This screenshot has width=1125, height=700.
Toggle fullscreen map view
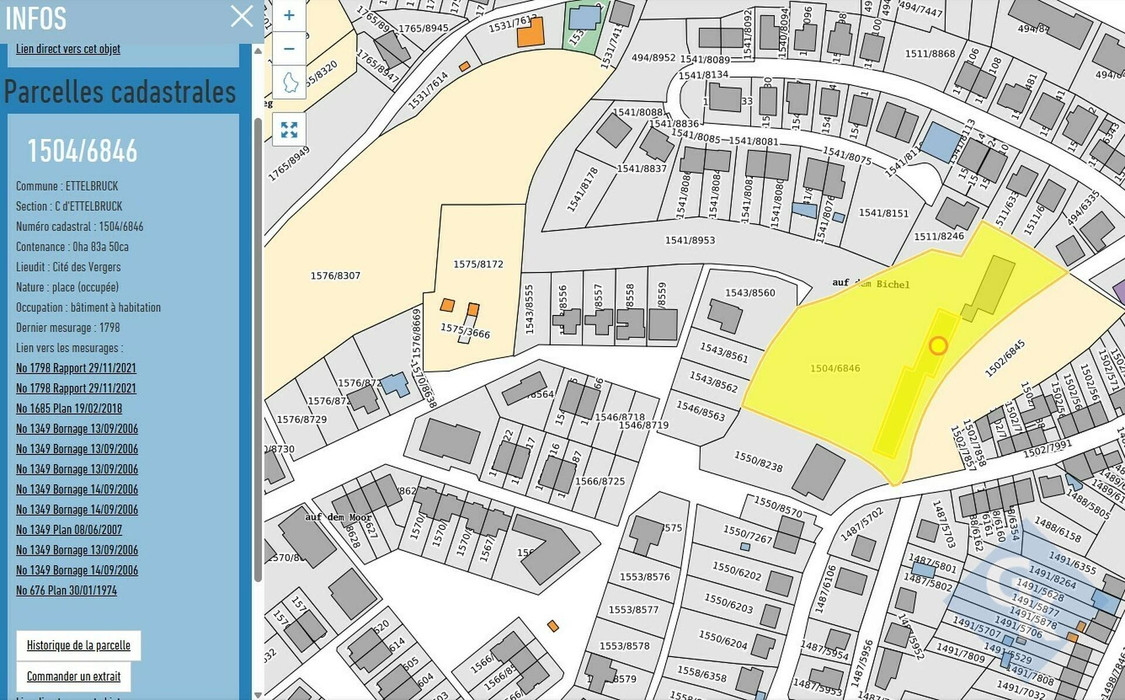[289, 130]
